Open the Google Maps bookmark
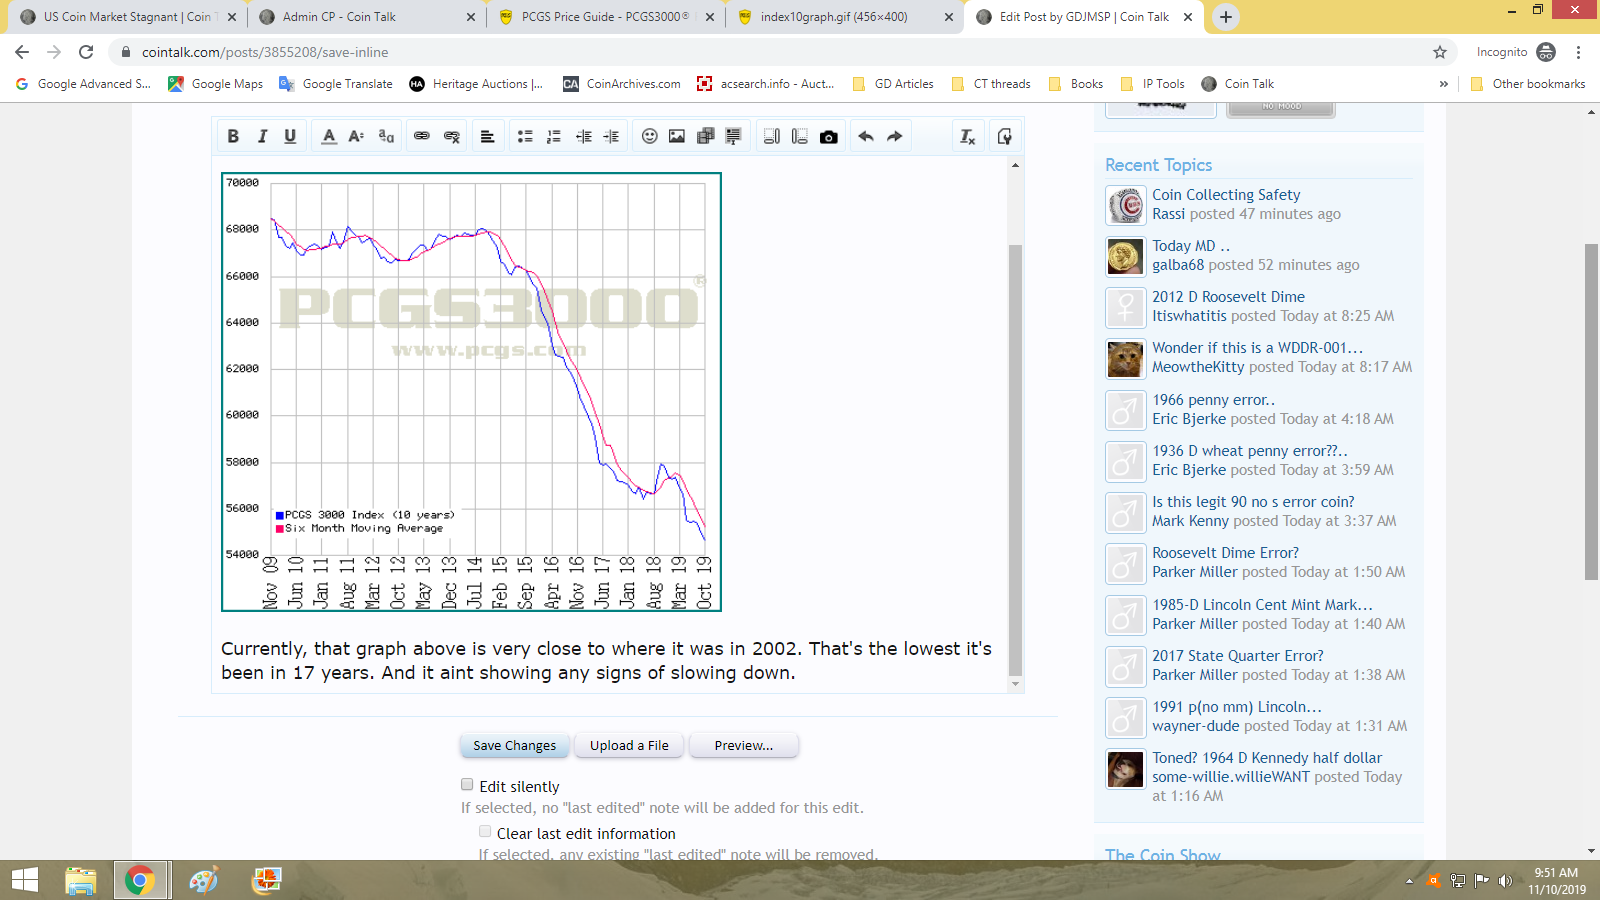Image resolution: width=1600 pixels, height=900 pixels. click(x=216, y=84)
